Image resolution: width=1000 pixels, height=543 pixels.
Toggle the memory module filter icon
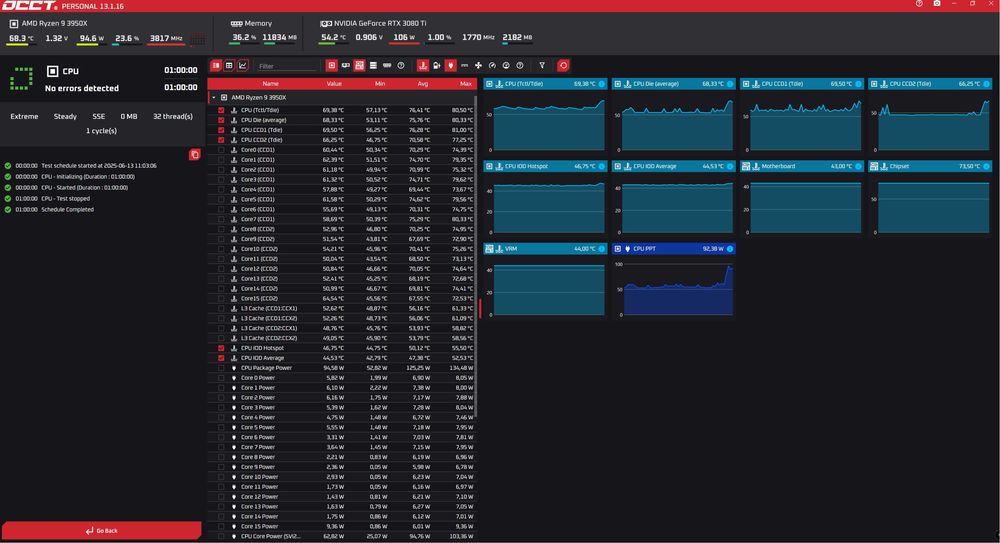coord(387,66)
